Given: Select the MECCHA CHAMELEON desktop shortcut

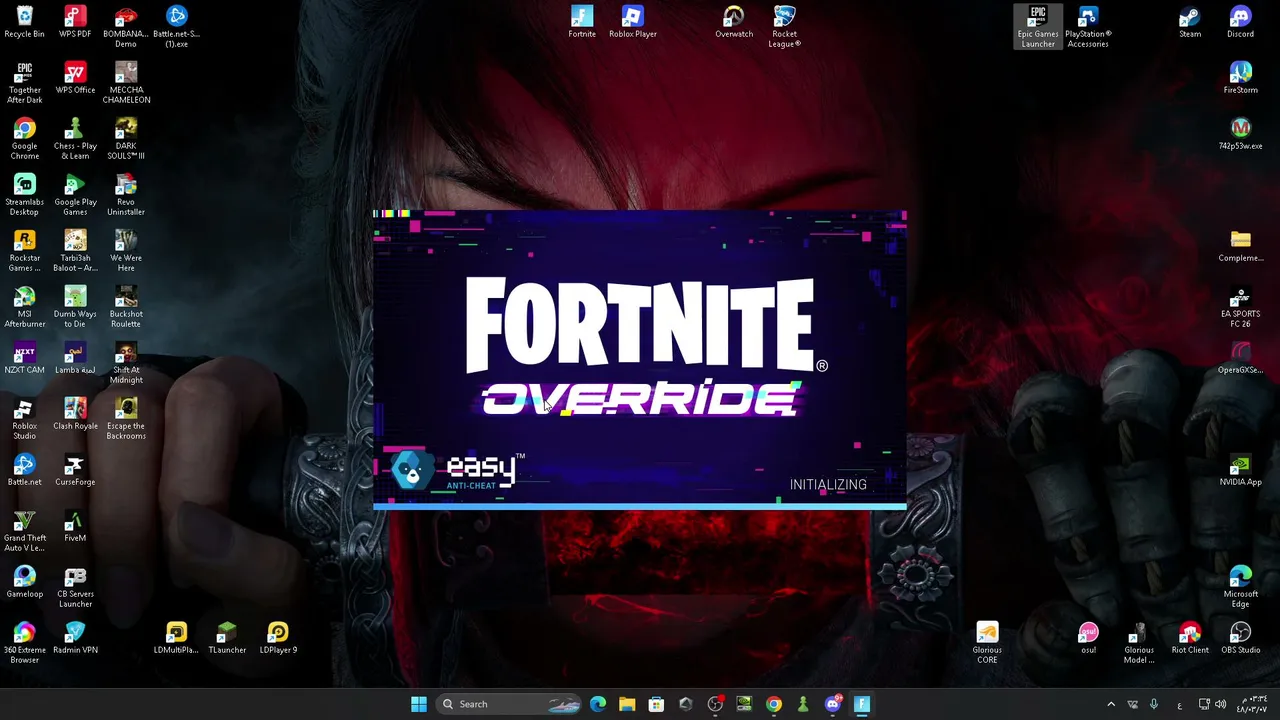Looking at the screenshot, I should point(126,83).
